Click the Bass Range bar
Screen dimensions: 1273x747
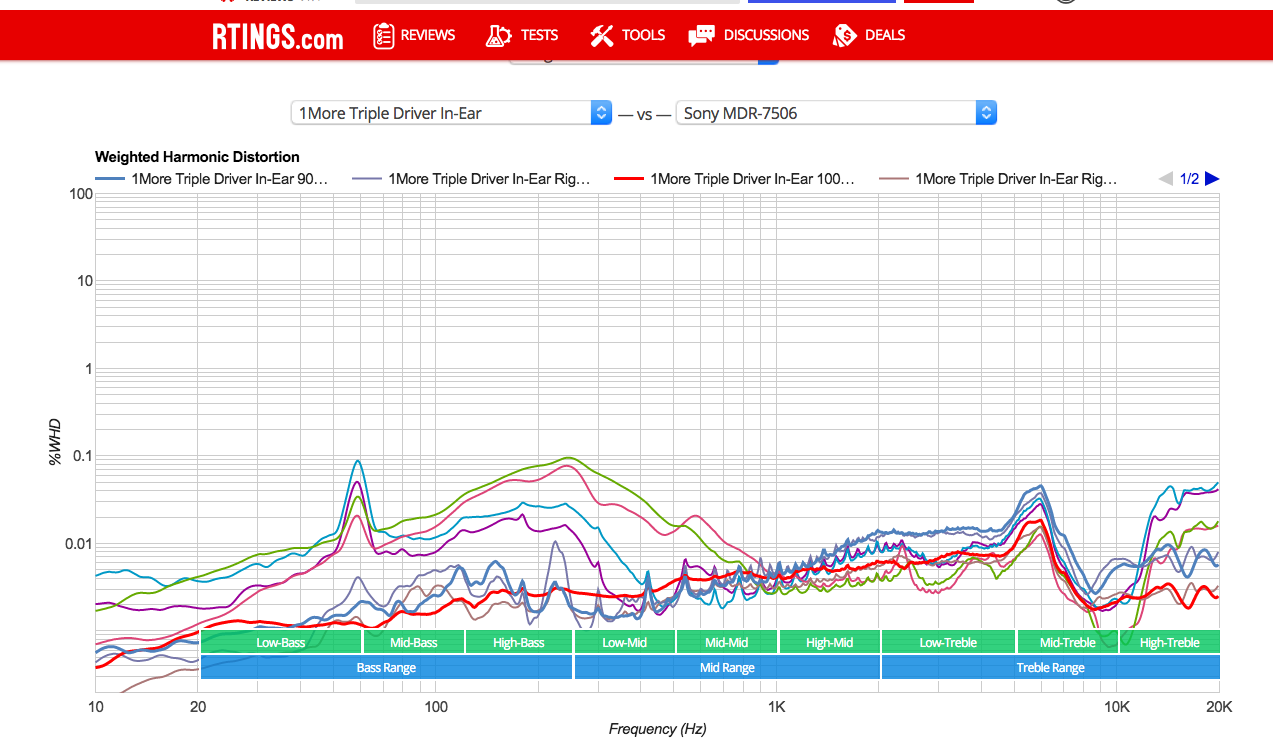click(x=386, y=667)
